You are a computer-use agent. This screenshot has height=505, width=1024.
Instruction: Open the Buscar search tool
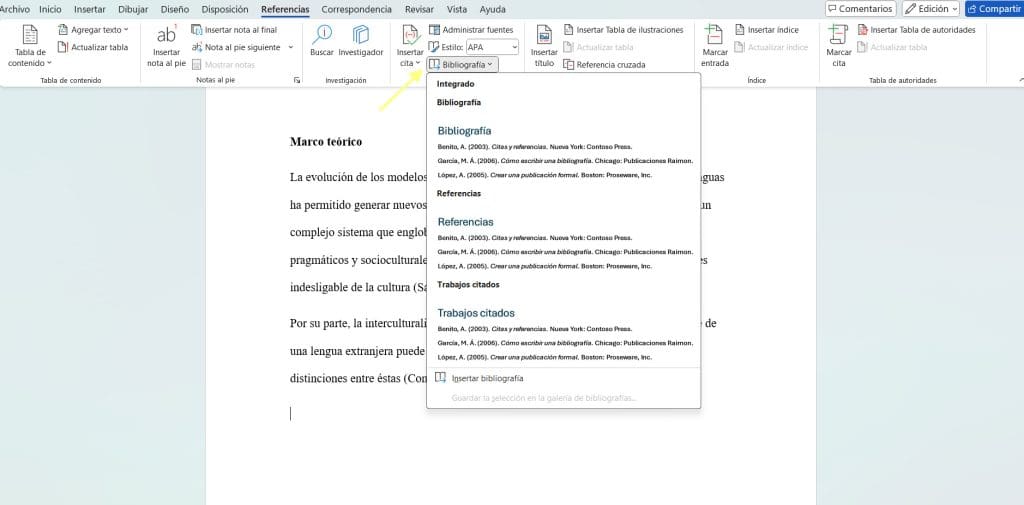pyautogui.click(x=322, y=41)
